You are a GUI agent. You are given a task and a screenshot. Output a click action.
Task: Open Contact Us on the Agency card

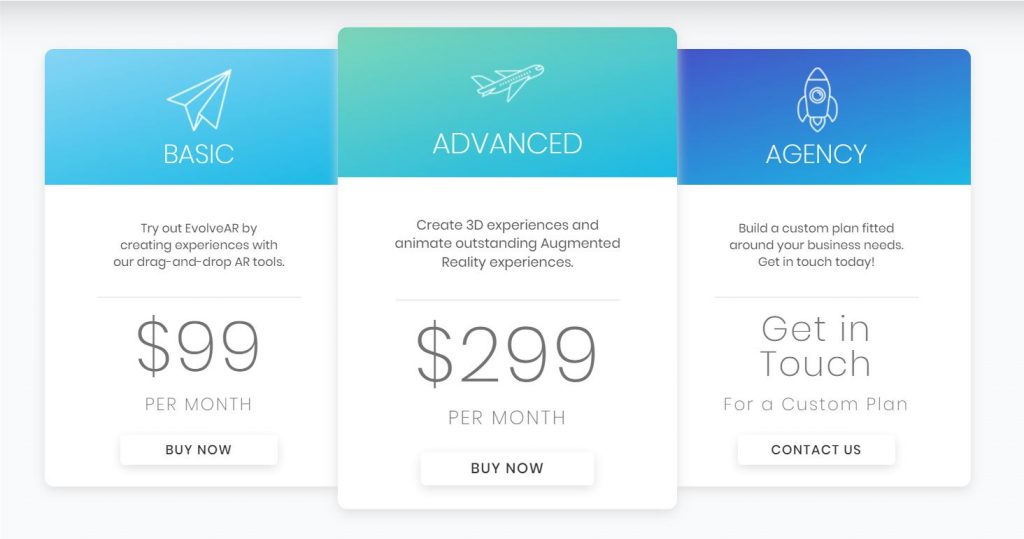816,449
